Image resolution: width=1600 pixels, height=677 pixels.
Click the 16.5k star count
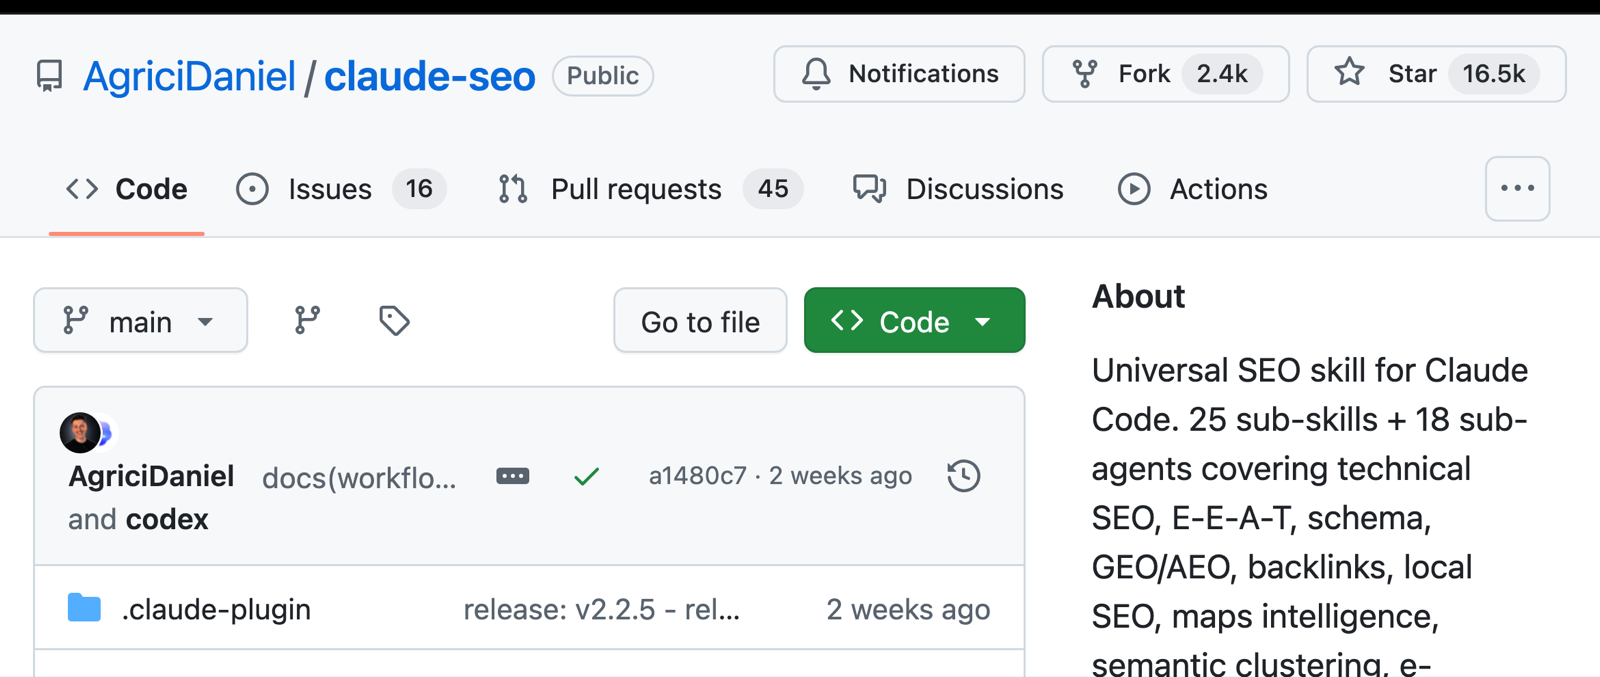(1494, 74)
